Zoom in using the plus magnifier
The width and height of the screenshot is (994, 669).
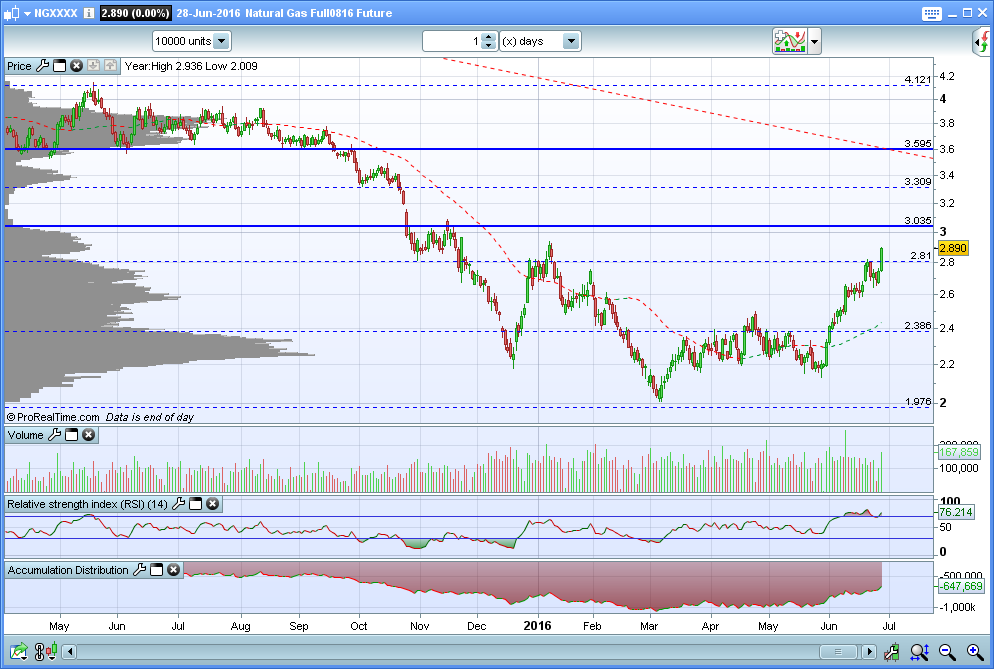click(x=971, y=652)
